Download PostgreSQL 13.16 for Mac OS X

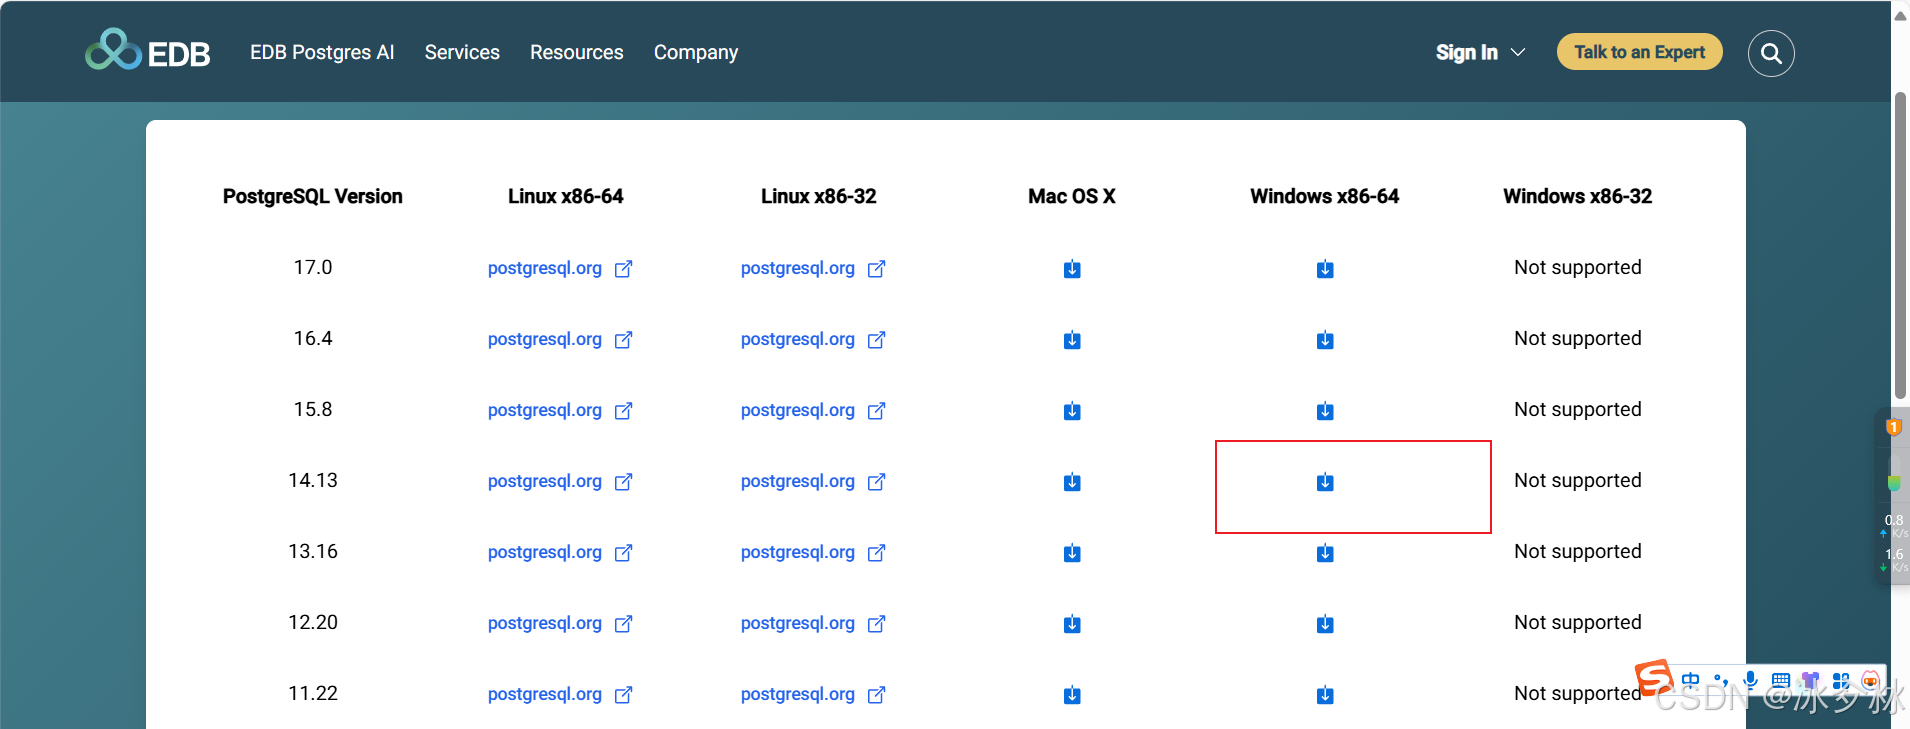click(x=1072, y=553)
